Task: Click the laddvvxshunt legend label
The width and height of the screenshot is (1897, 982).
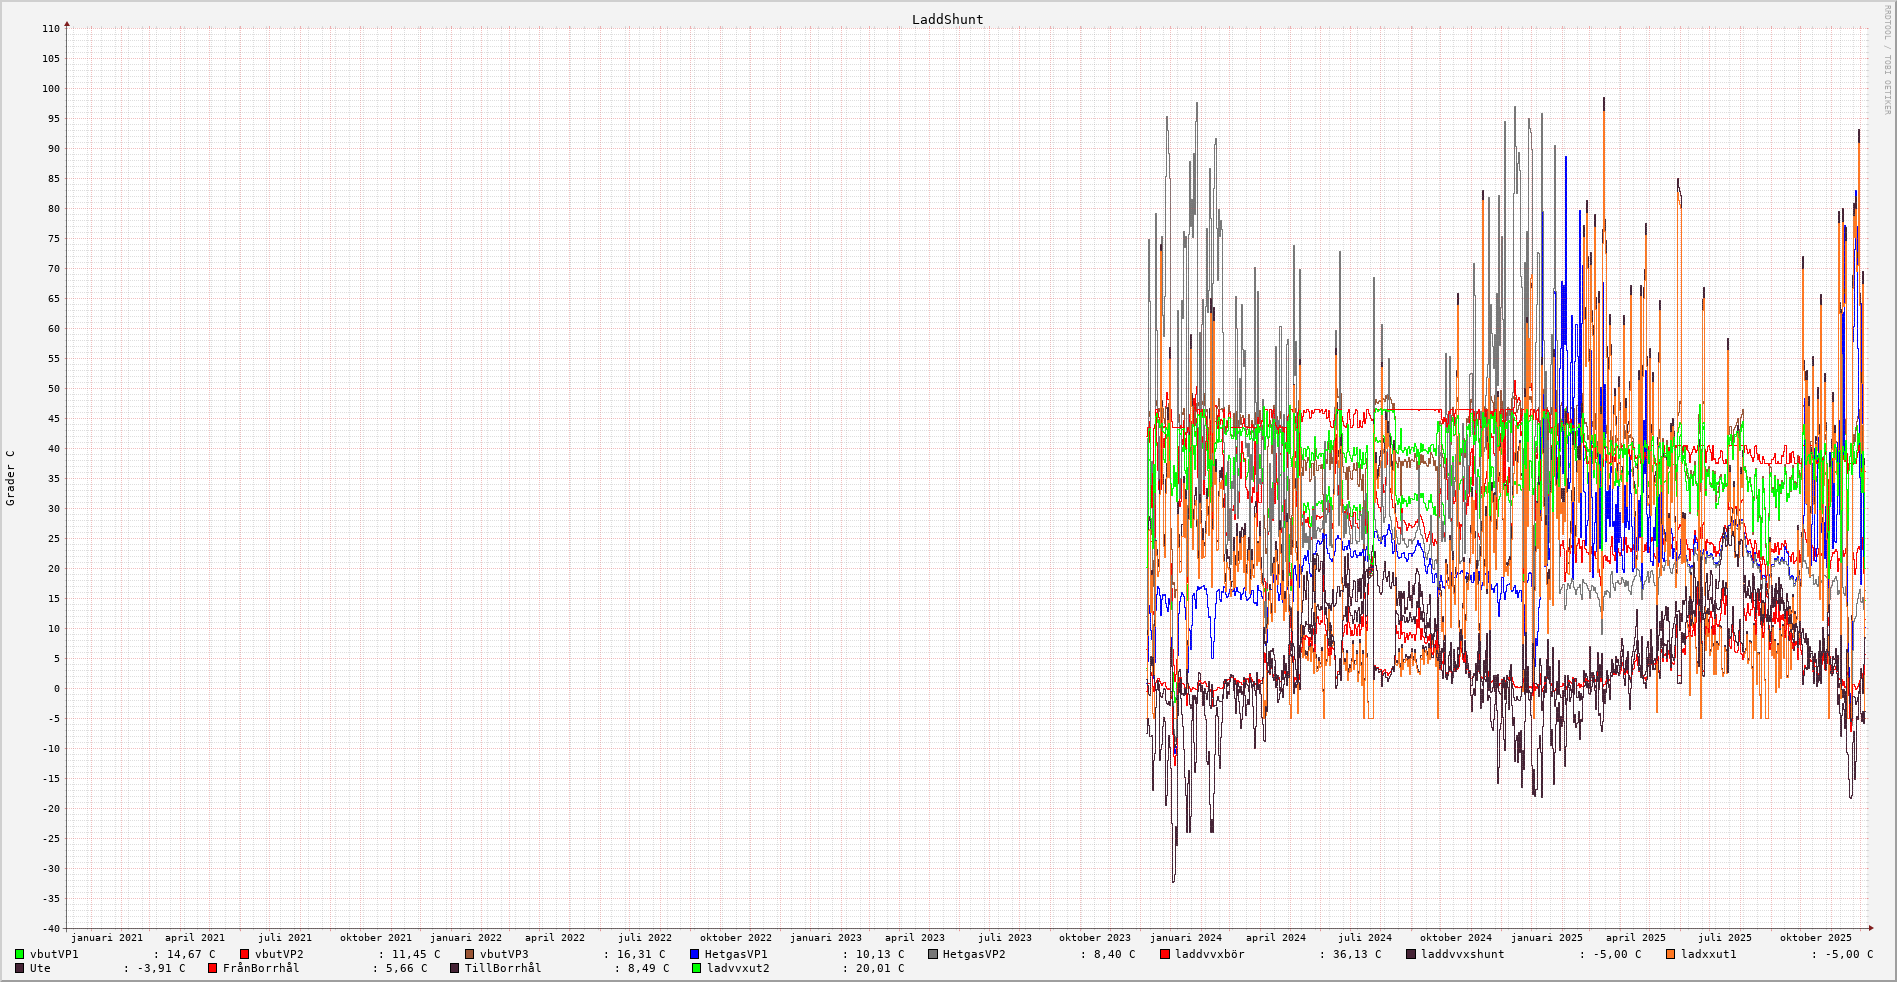Action: click(1462, 954)
